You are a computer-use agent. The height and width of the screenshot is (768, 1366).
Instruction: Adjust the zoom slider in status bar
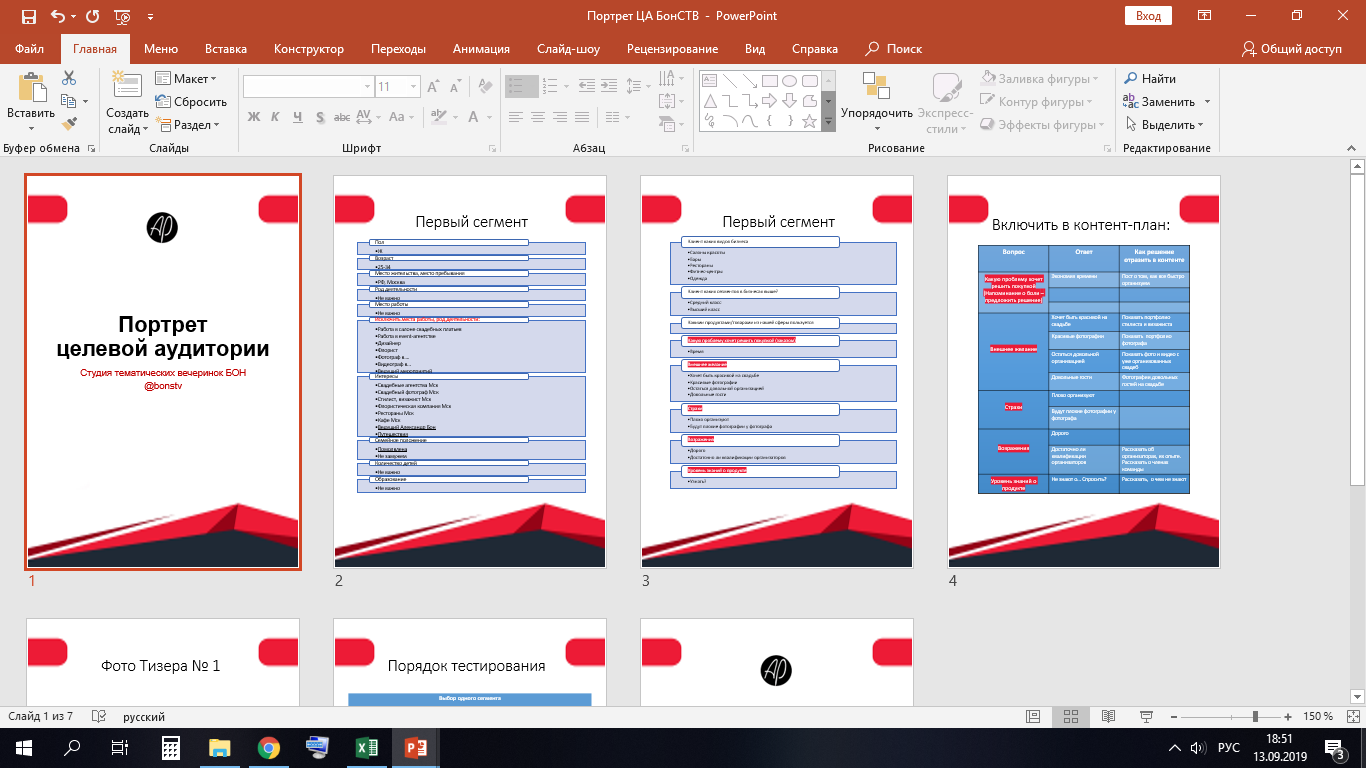tap(1256, 717)
